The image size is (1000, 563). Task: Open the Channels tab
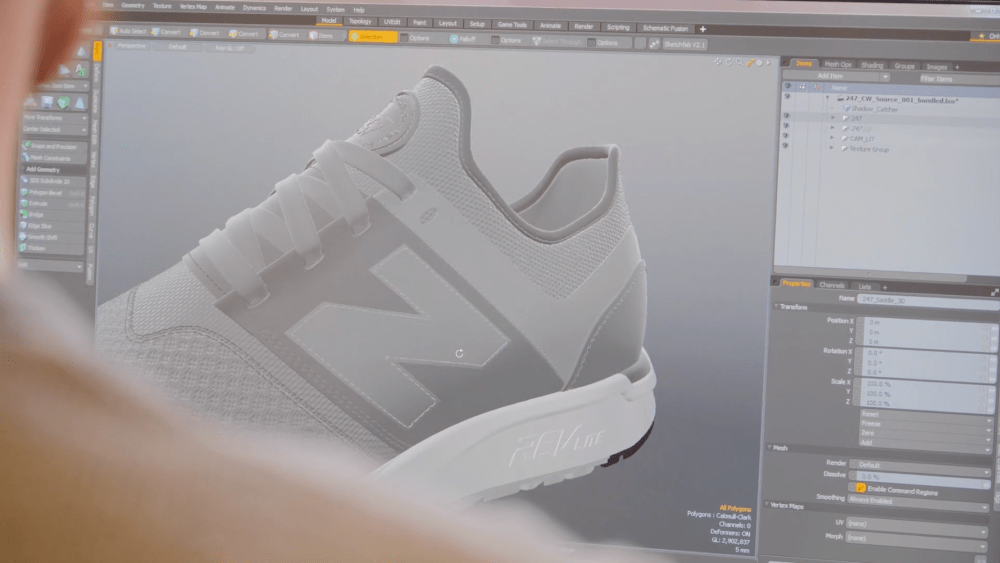coord(832,285)
